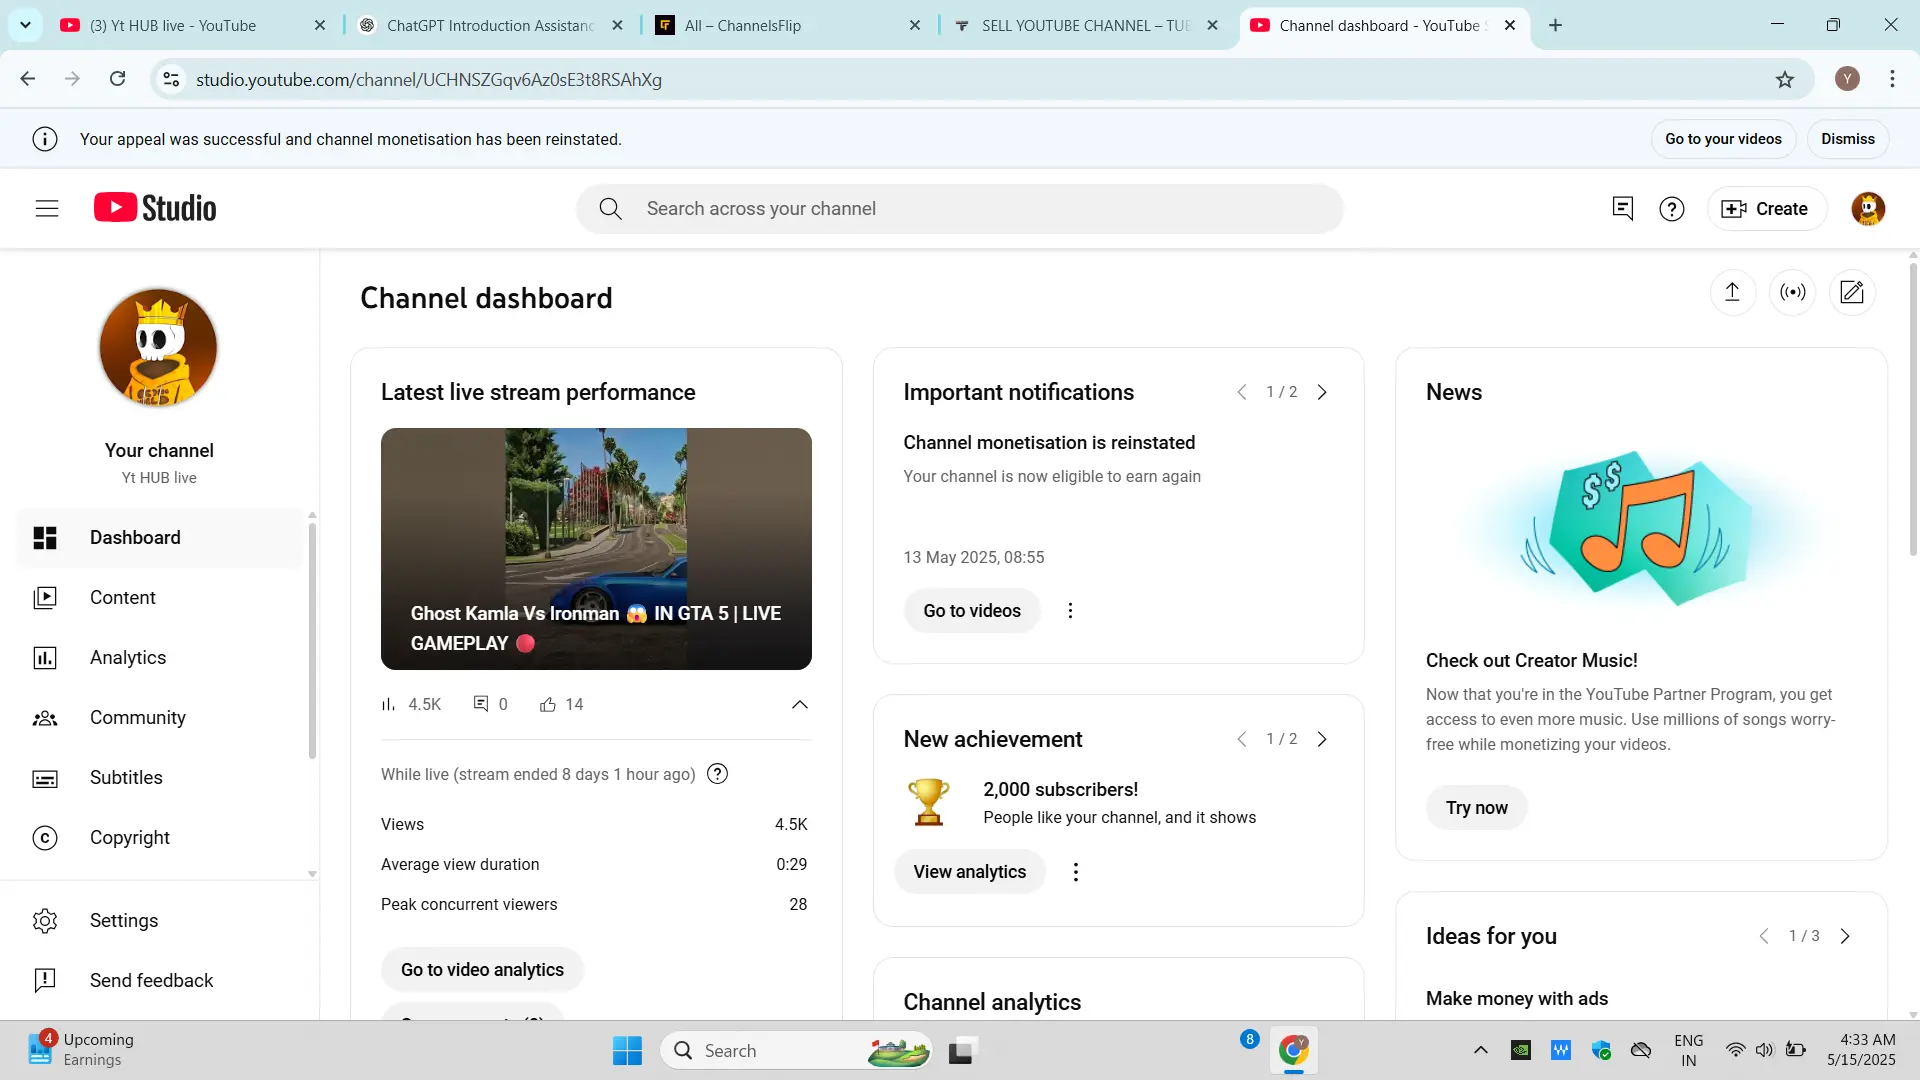This screenshot has width=1920, height=1080.
Task: Reload the page with the refresh icon
Action: pyautogui.click(x=117, y=79)
